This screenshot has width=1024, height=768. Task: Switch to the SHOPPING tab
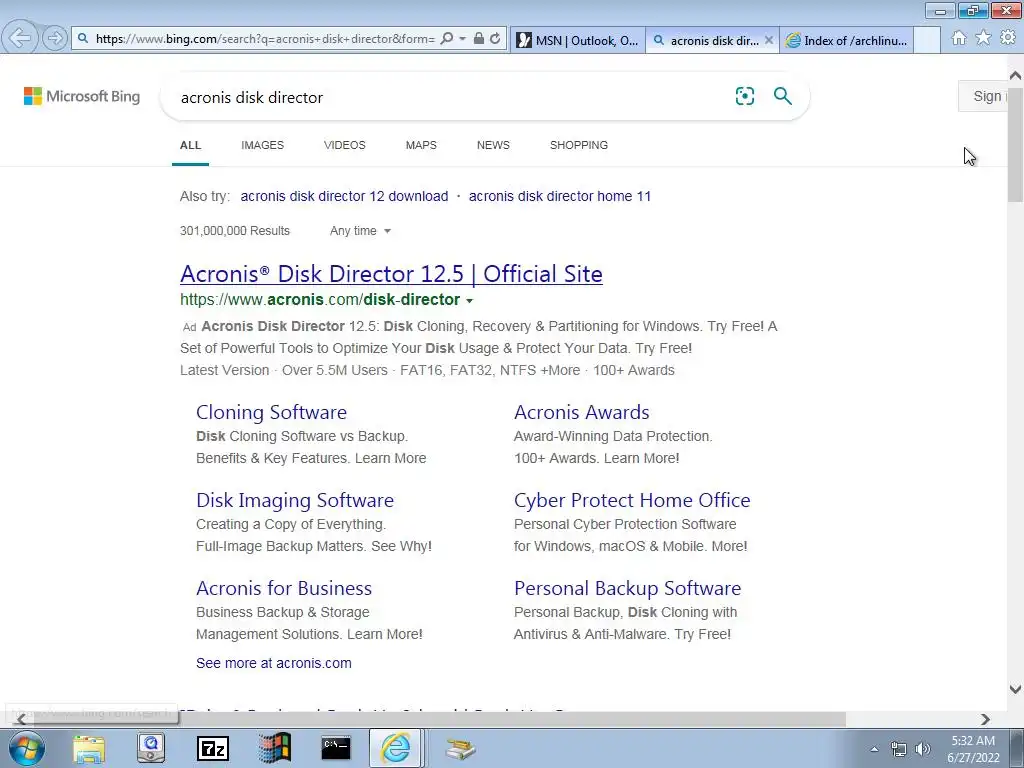[579, 145]
